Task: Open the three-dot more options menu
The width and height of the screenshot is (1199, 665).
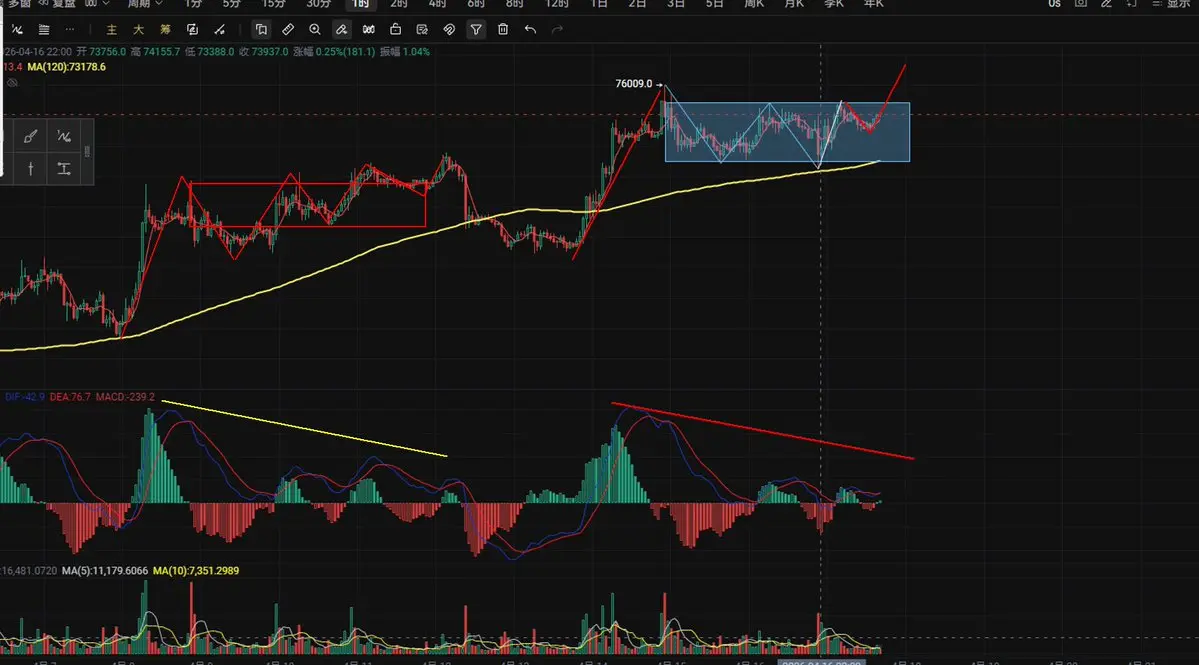Action: (x=70, y=30)
